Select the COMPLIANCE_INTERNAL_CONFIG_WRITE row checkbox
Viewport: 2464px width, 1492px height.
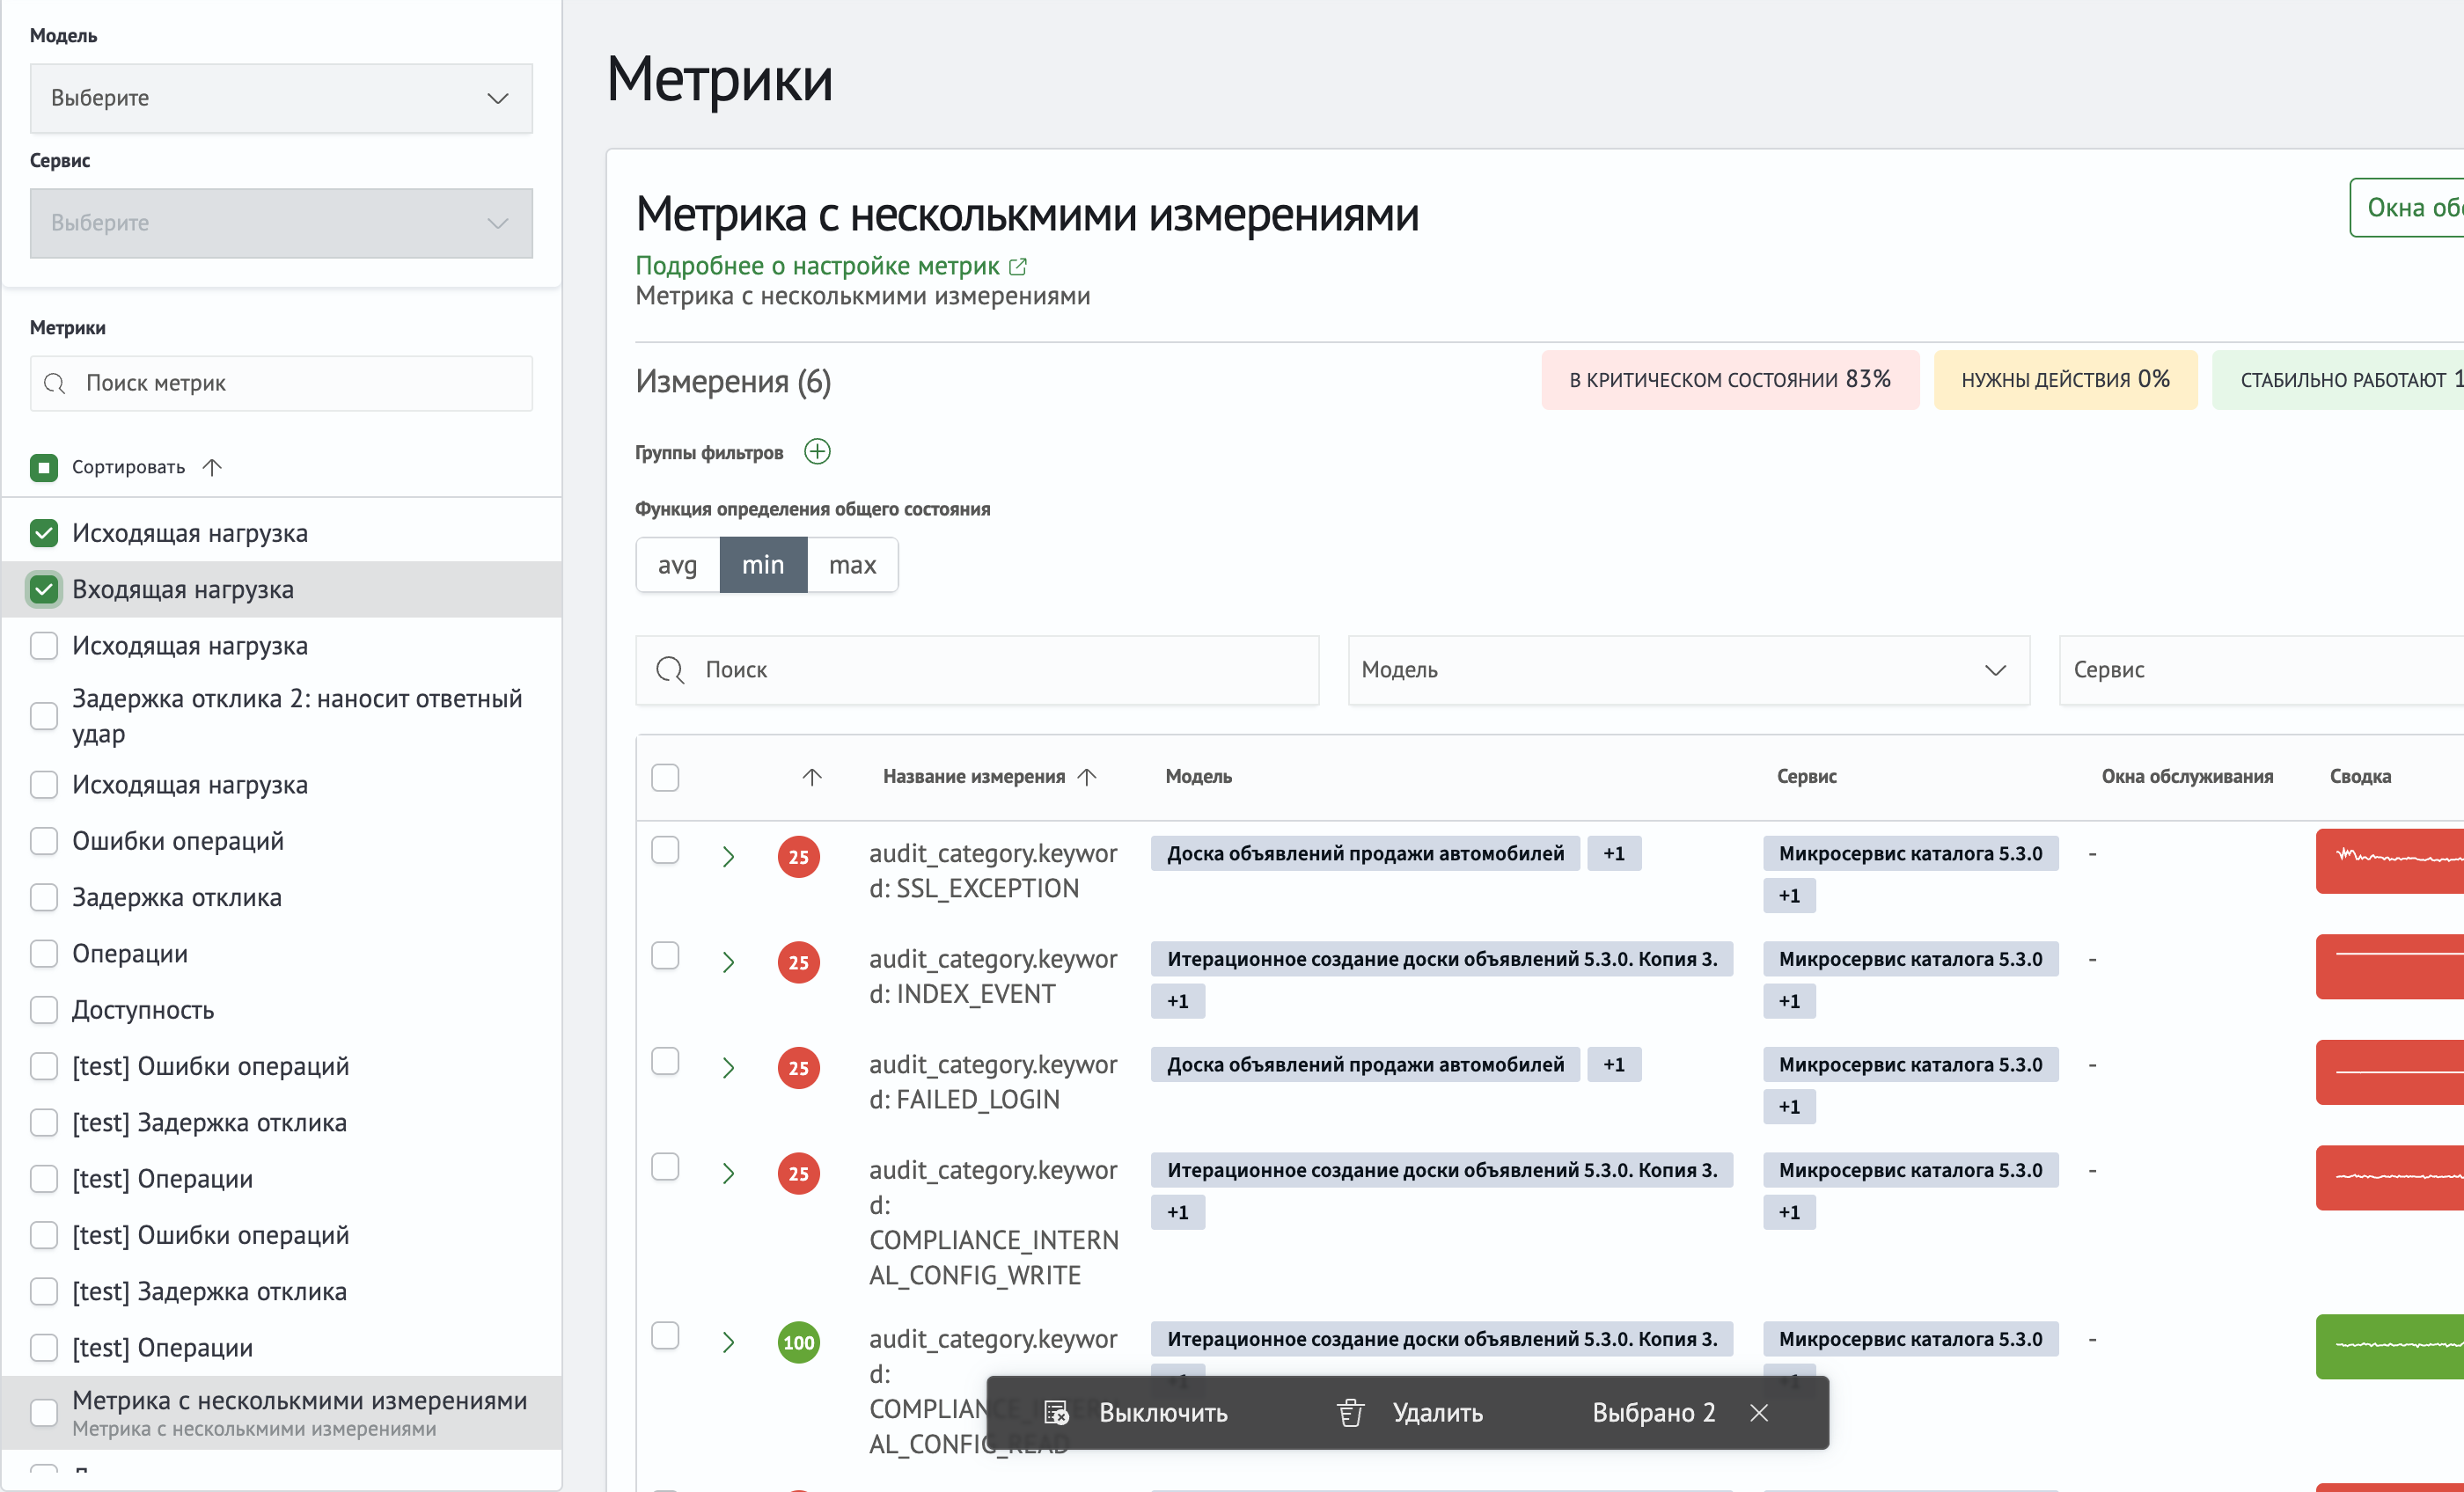pyautogui.click(x=665, y=1166)
